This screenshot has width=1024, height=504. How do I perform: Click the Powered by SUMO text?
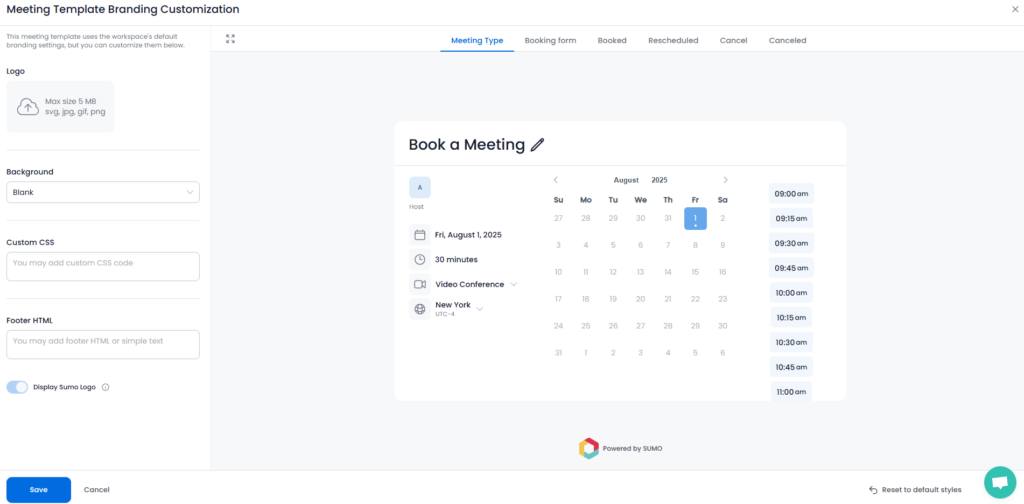click(x=632, y=449)
